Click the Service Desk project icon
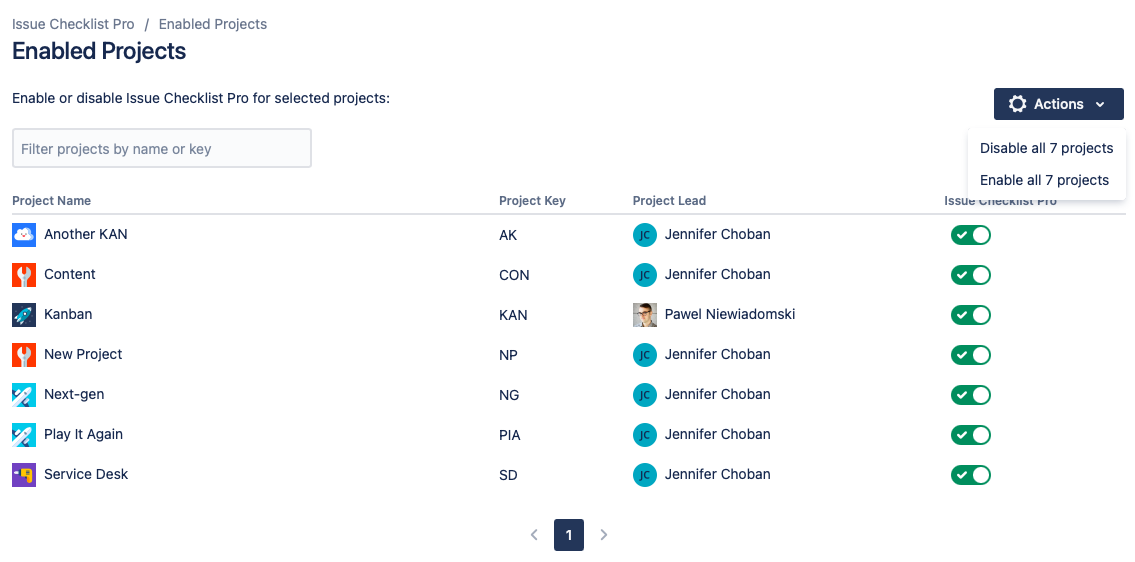Viewport: 1135px width, 562px height. 24,475
